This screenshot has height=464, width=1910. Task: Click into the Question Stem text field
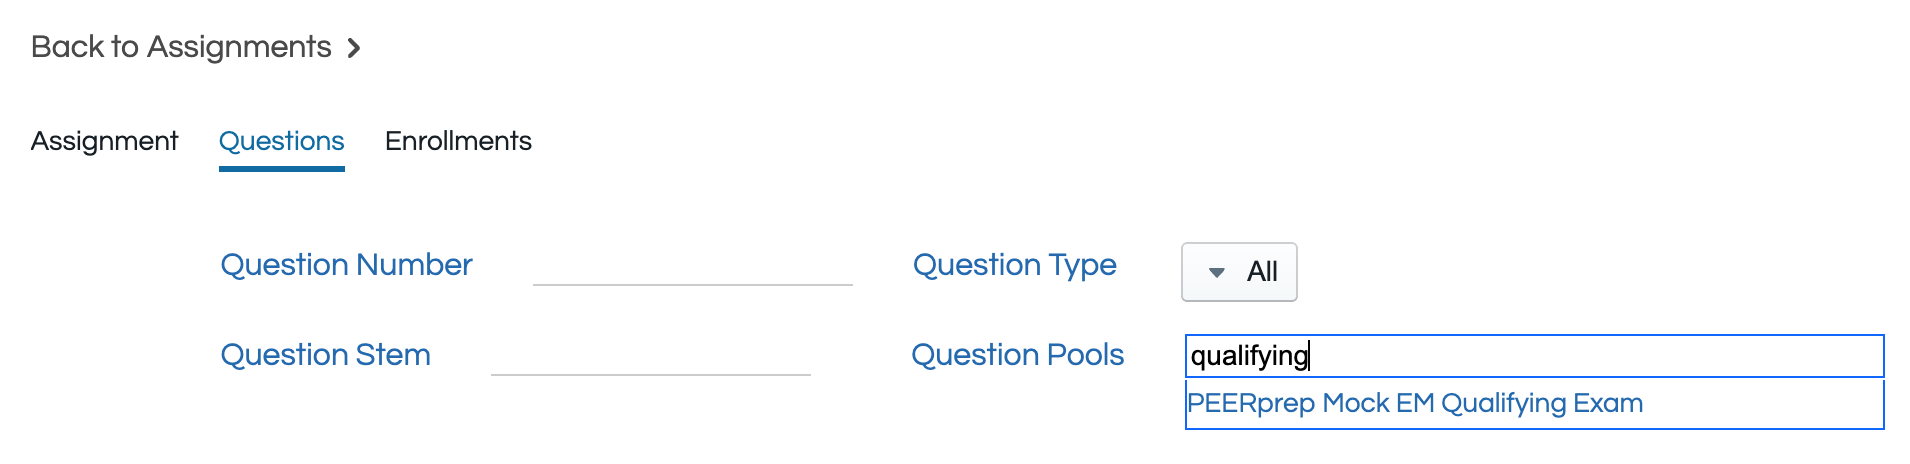click(x=650, y=356)
